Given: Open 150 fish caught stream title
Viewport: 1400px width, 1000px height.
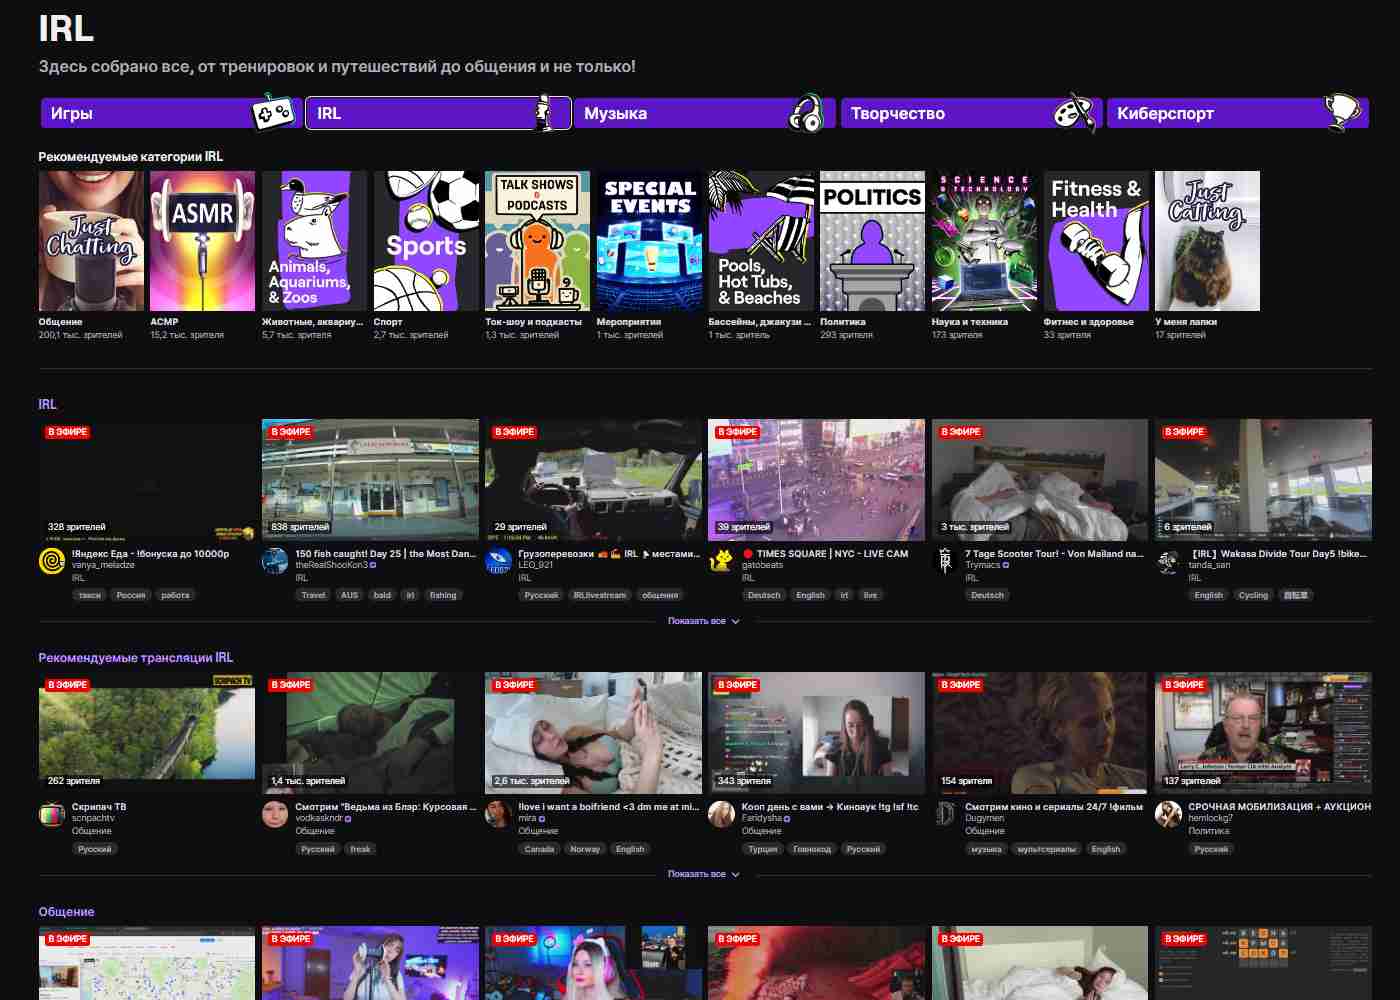Looking at the screenshot, I should tap(385, 553).
